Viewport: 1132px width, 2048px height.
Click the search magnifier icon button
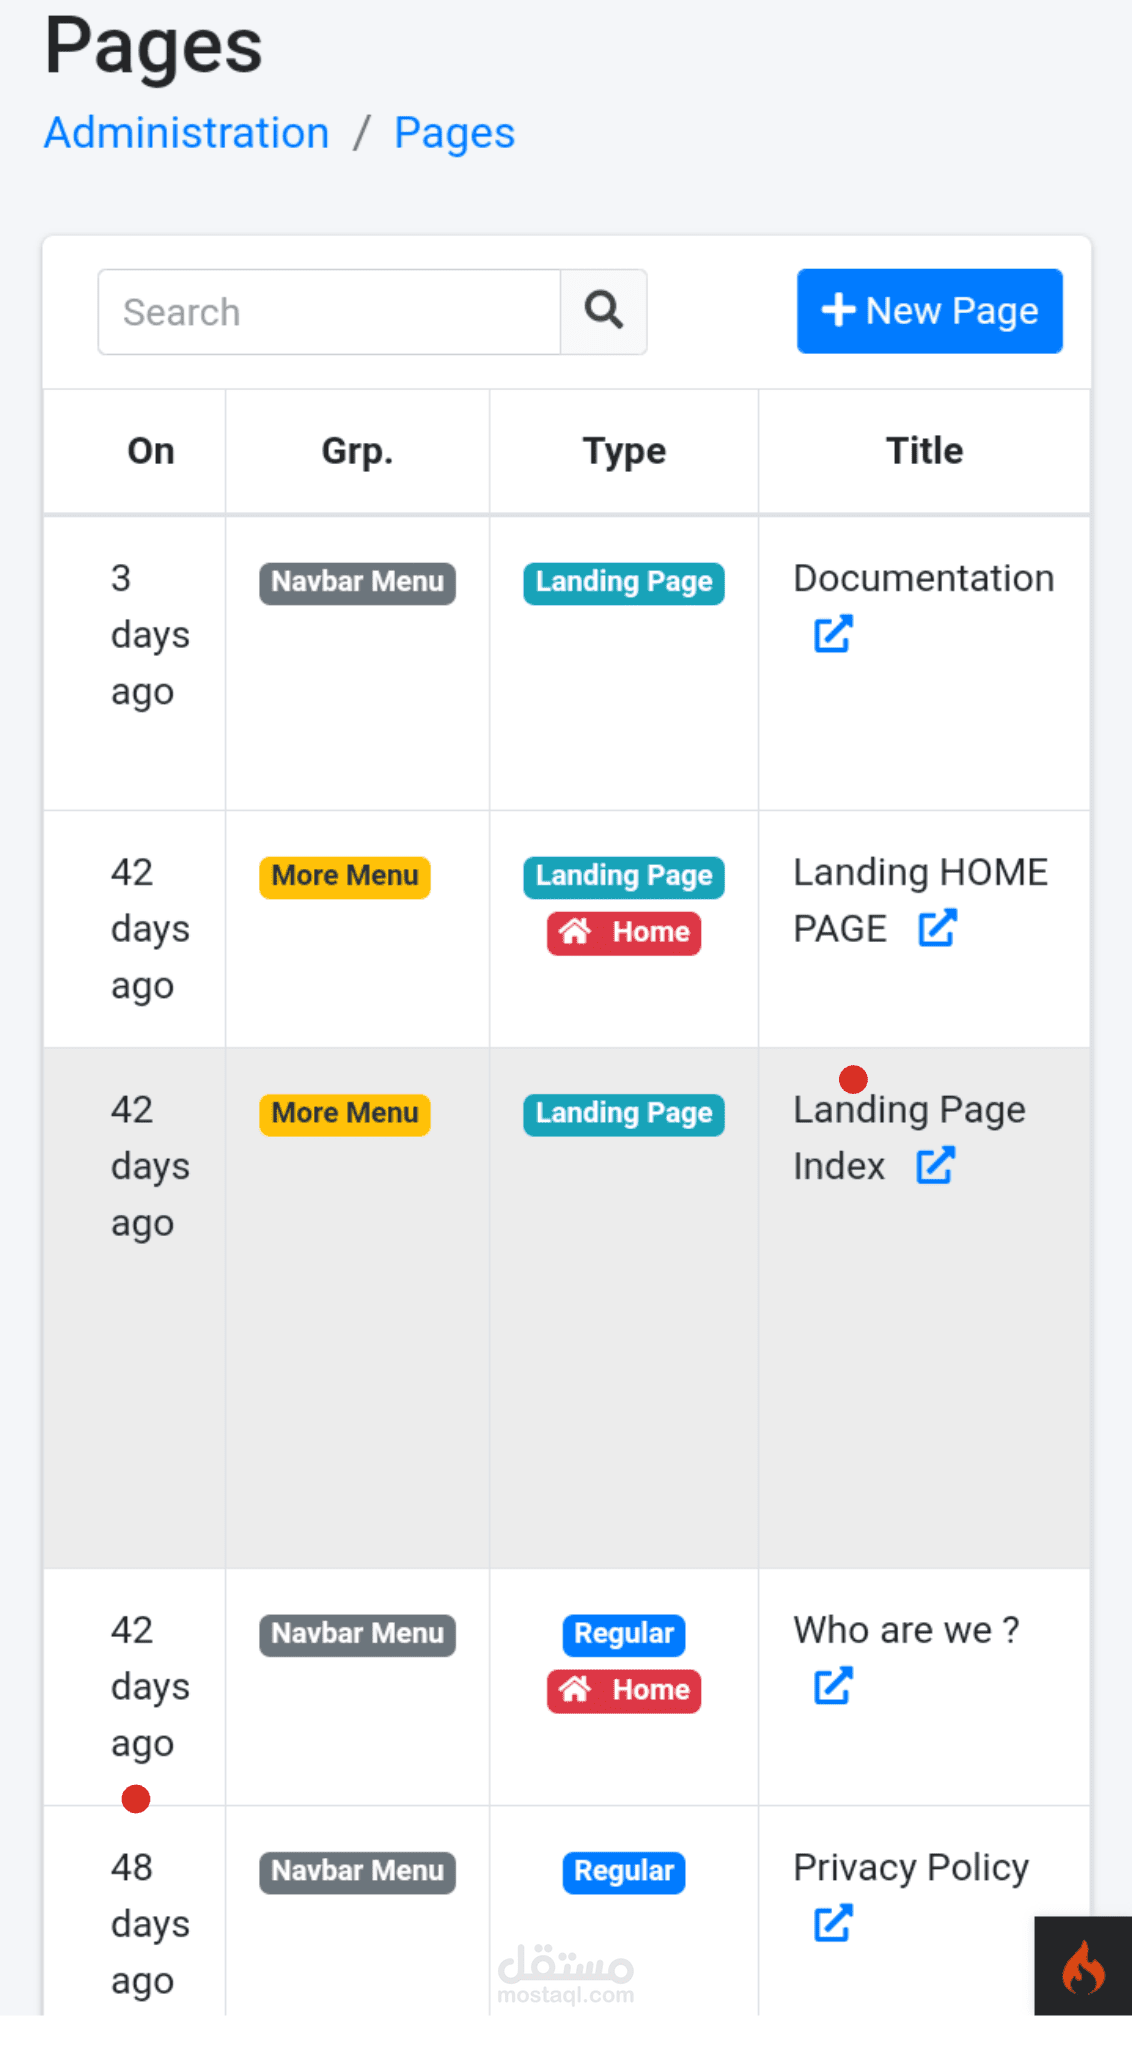[603, 311]
